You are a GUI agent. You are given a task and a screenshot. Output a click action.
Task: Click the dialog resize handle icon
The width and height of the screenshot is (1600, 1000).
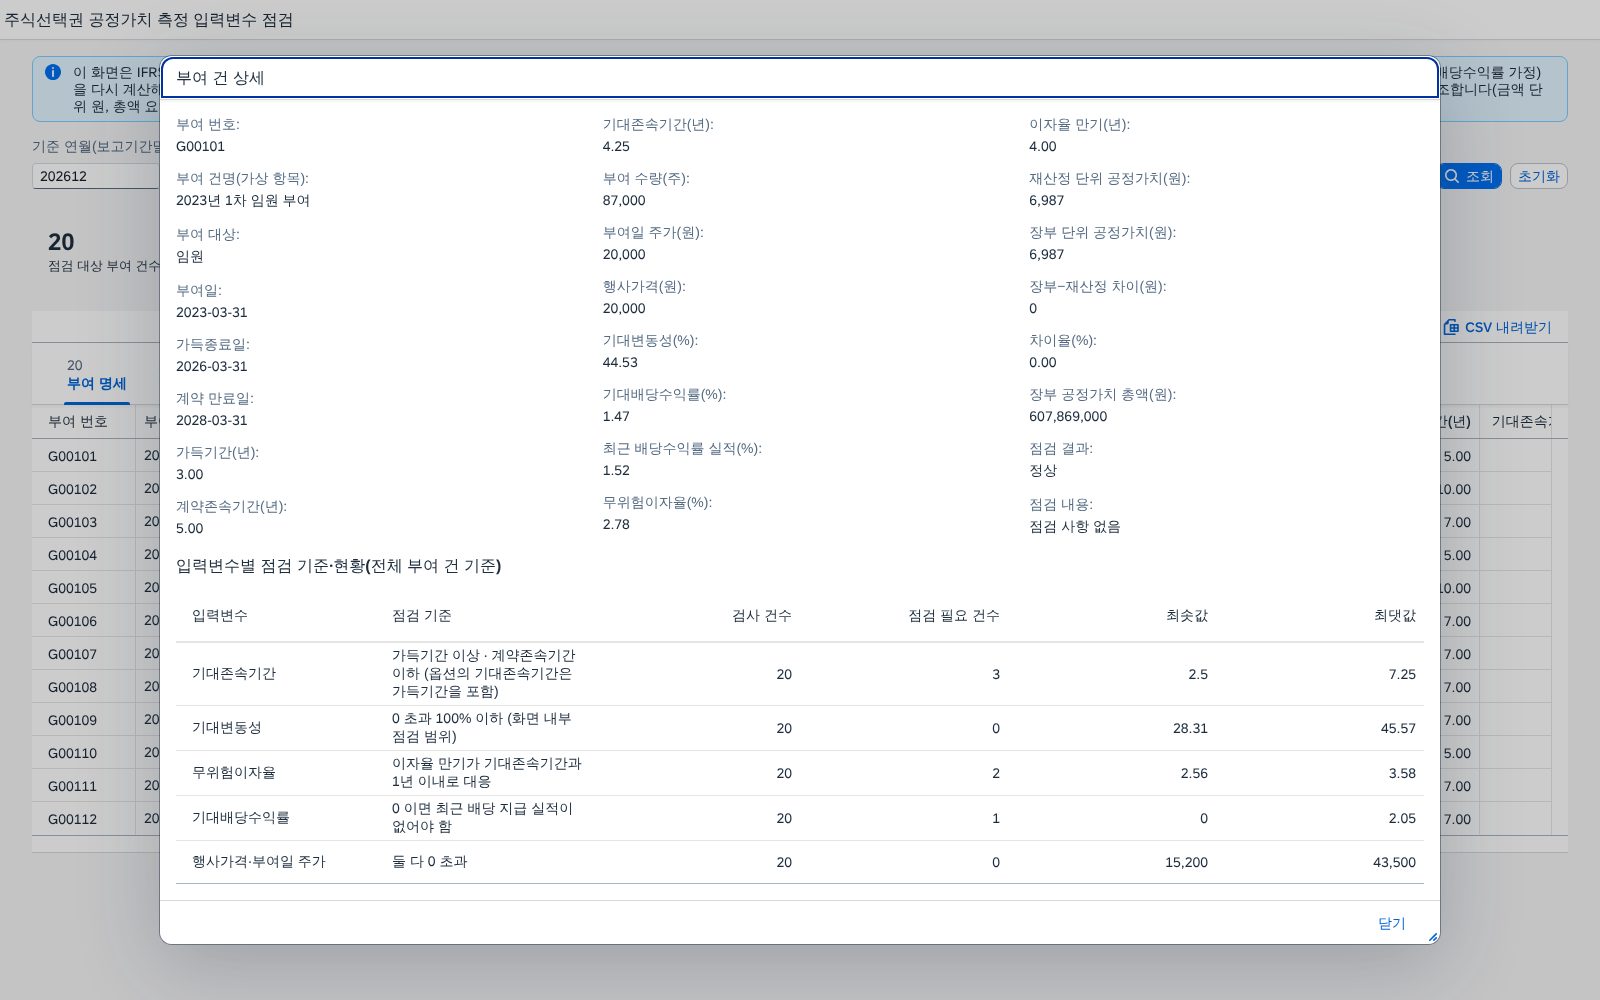point(1432,937)
